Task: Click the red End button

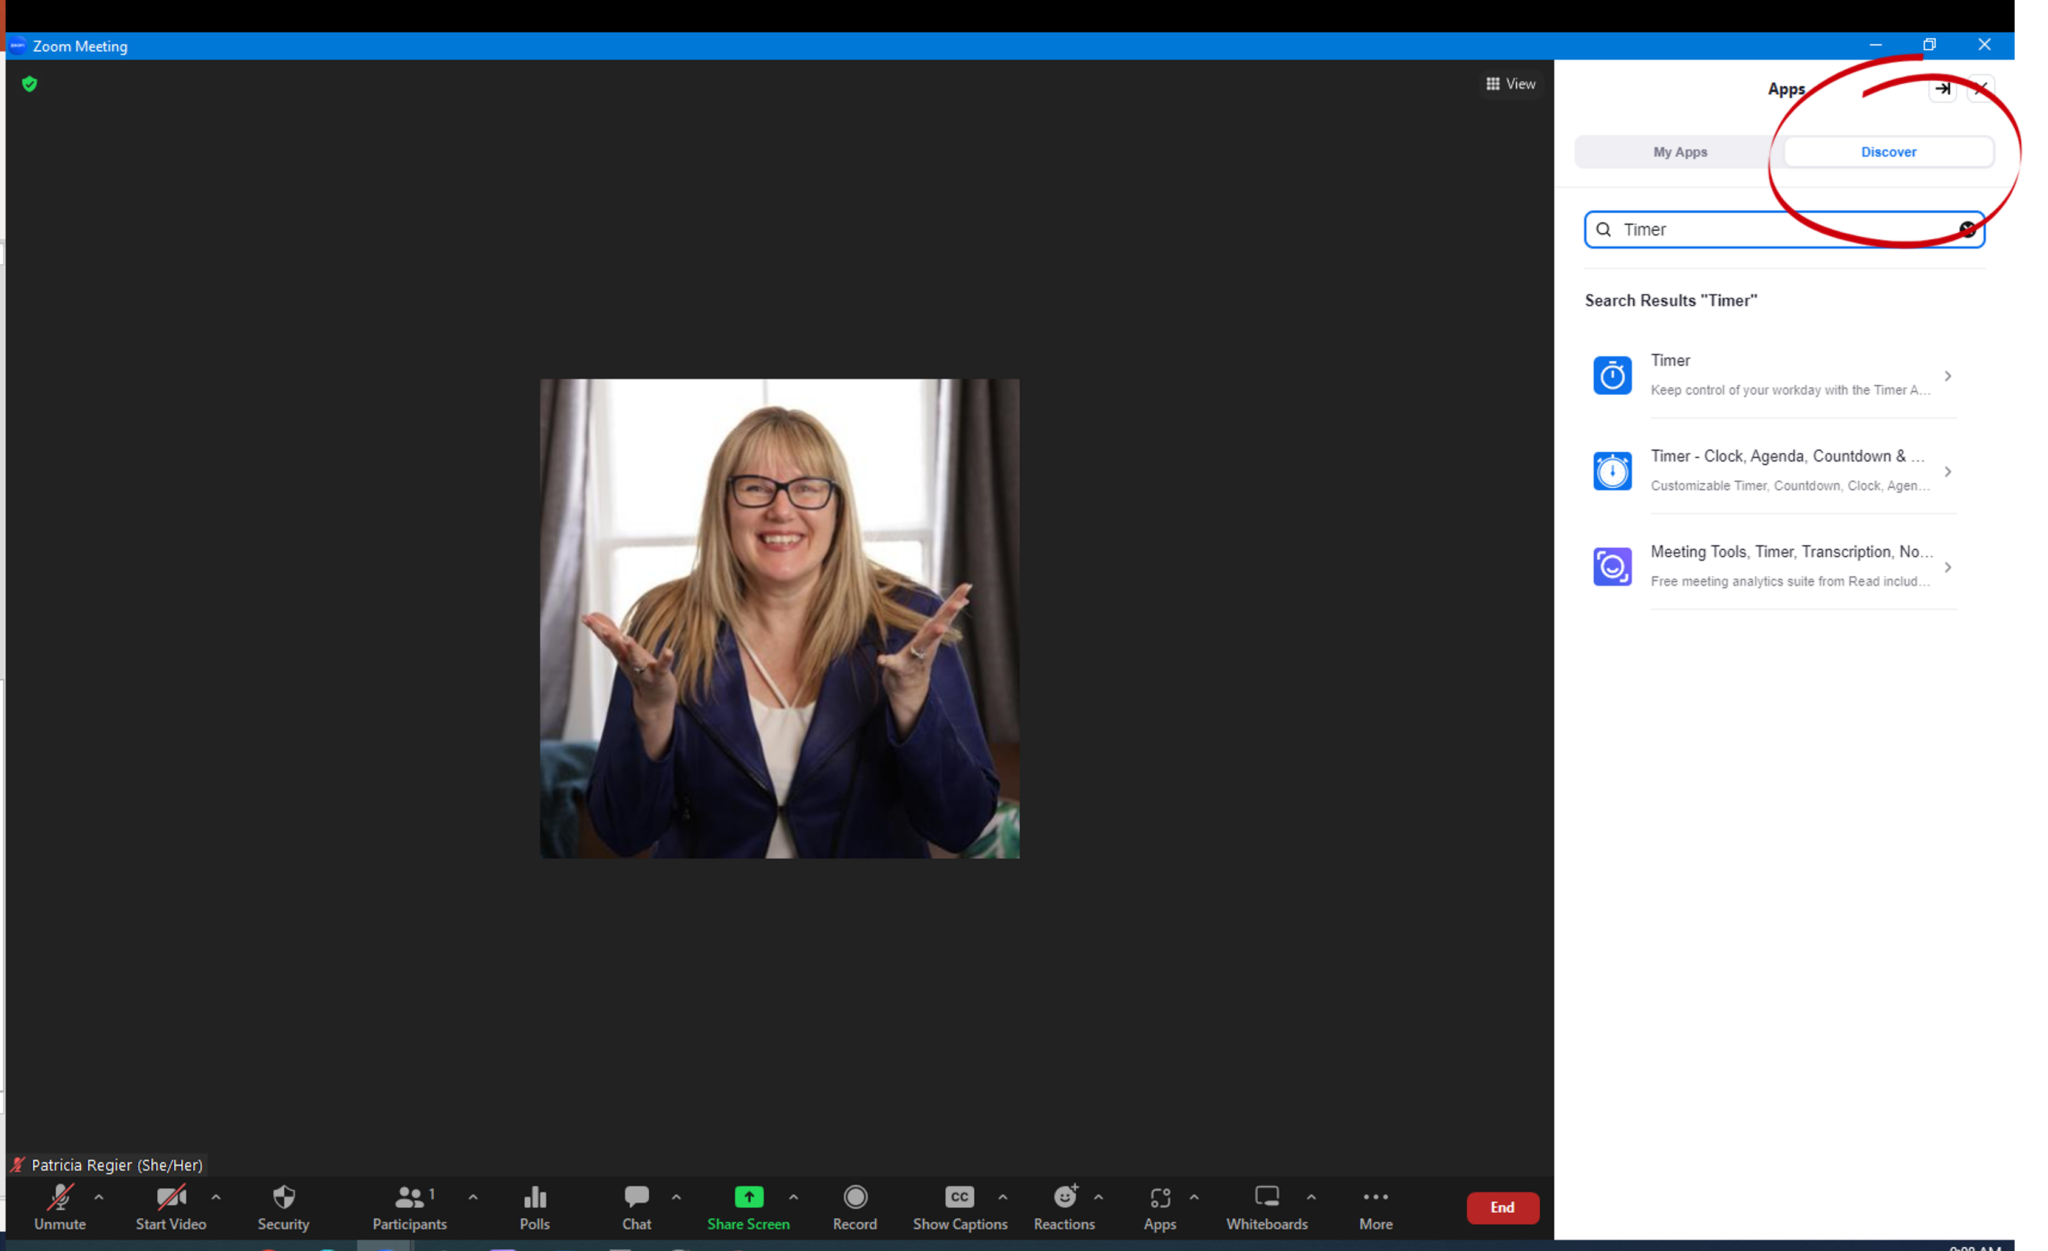Action: [1501, 1207]
